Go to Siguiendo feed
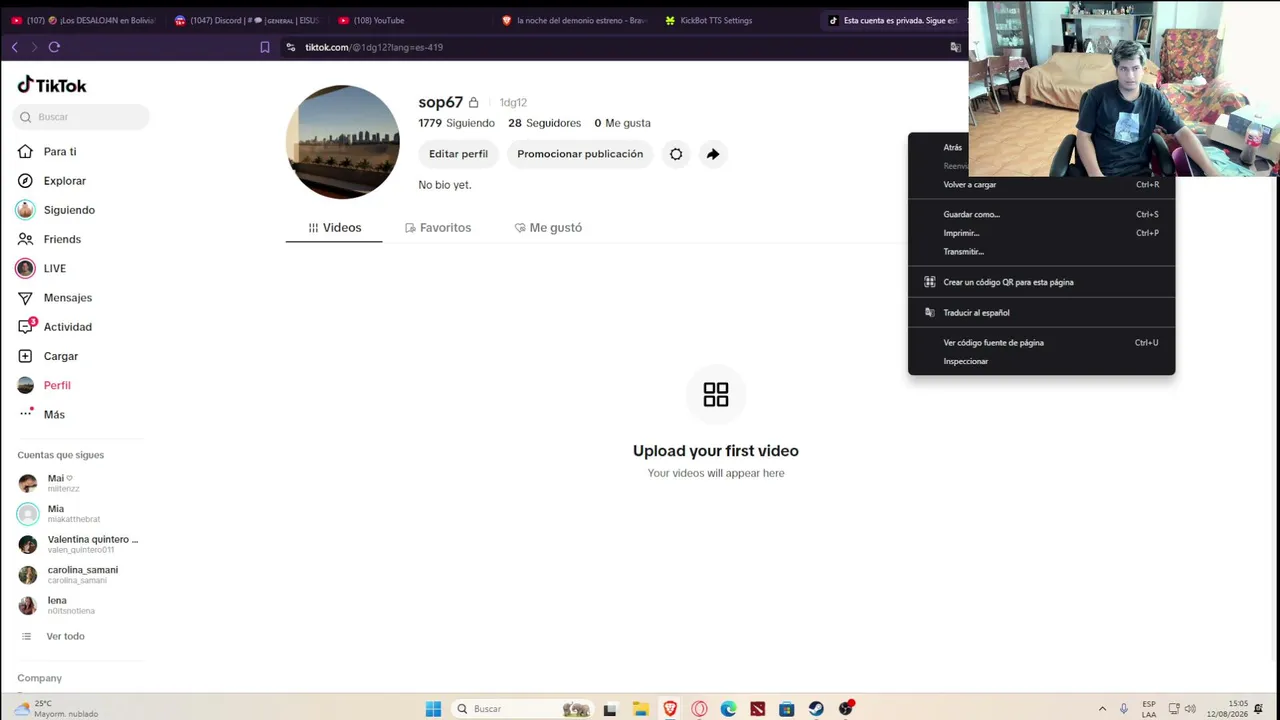The height and width of the screenshot is (720, 1280). 69,210
